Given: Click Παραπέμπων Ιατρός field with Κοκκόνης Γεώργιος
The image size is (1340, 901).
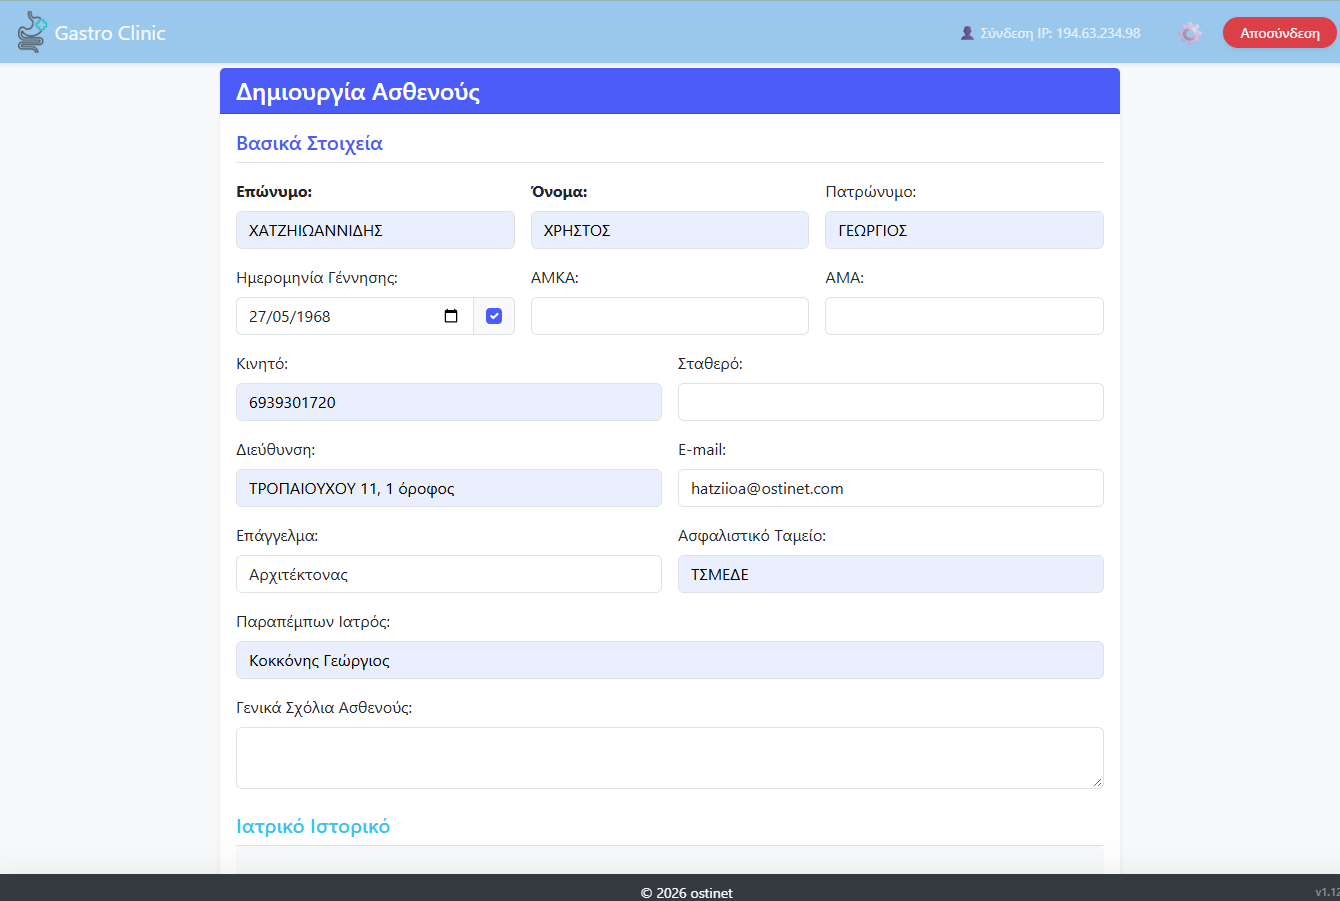Looking at the screenshot, I should point(670,660).
